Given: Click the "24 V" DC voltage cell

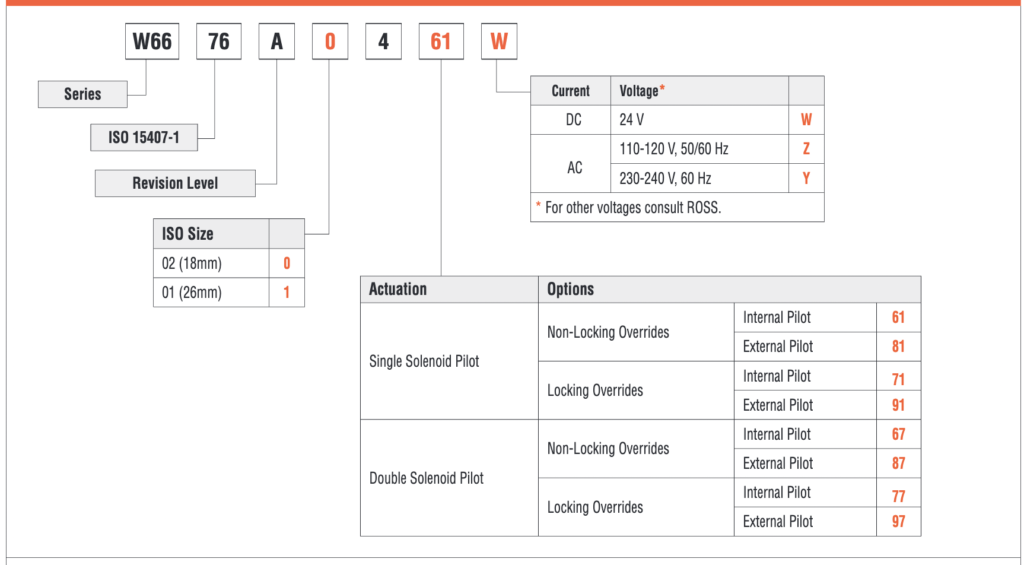Looking at the screenshot, I should pyautogui.click(x=699, y=119).
